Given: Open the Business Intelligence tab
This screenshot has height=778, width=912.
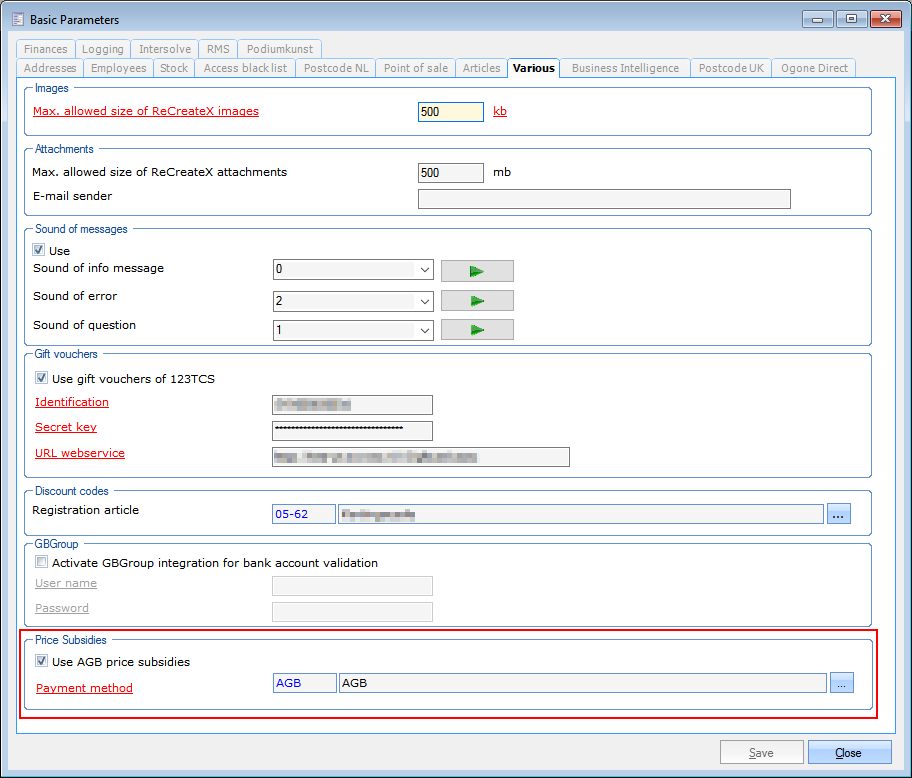Looking at the screenshot, I should click(x=625, y=68).
